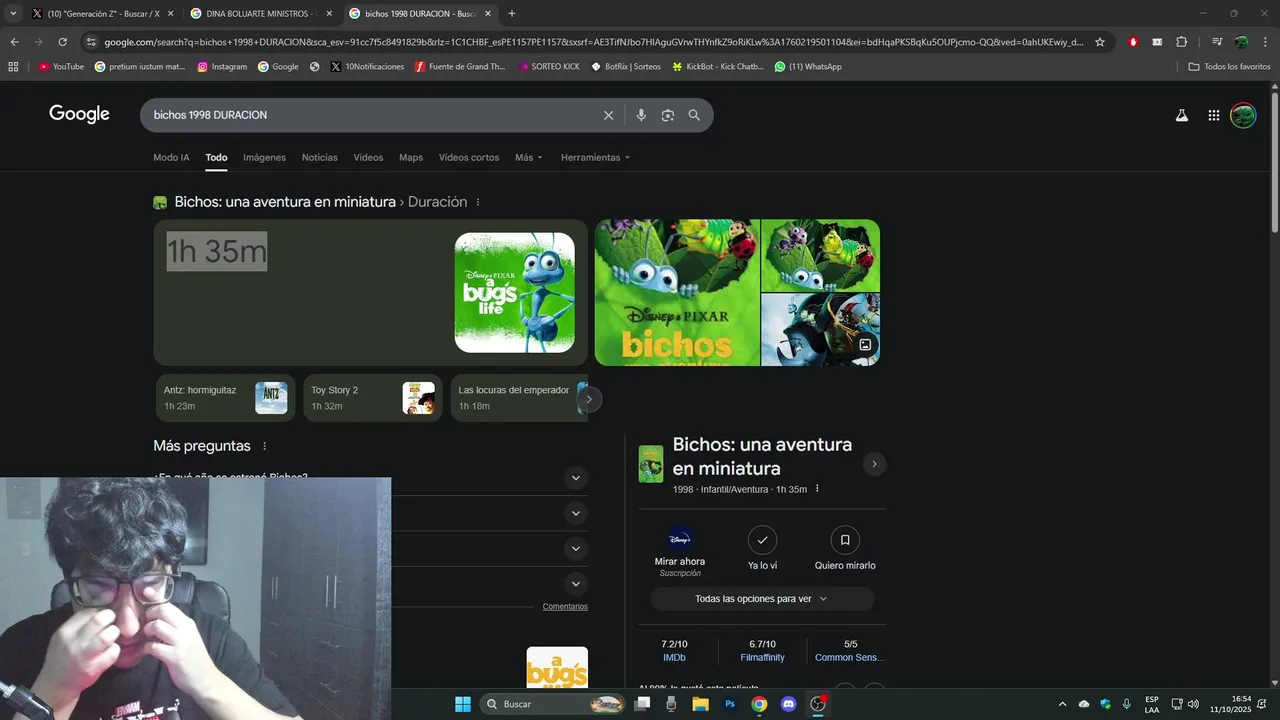Close the bichos 1998 DURACION tab

pyautogui.click(x=488, y=14)
